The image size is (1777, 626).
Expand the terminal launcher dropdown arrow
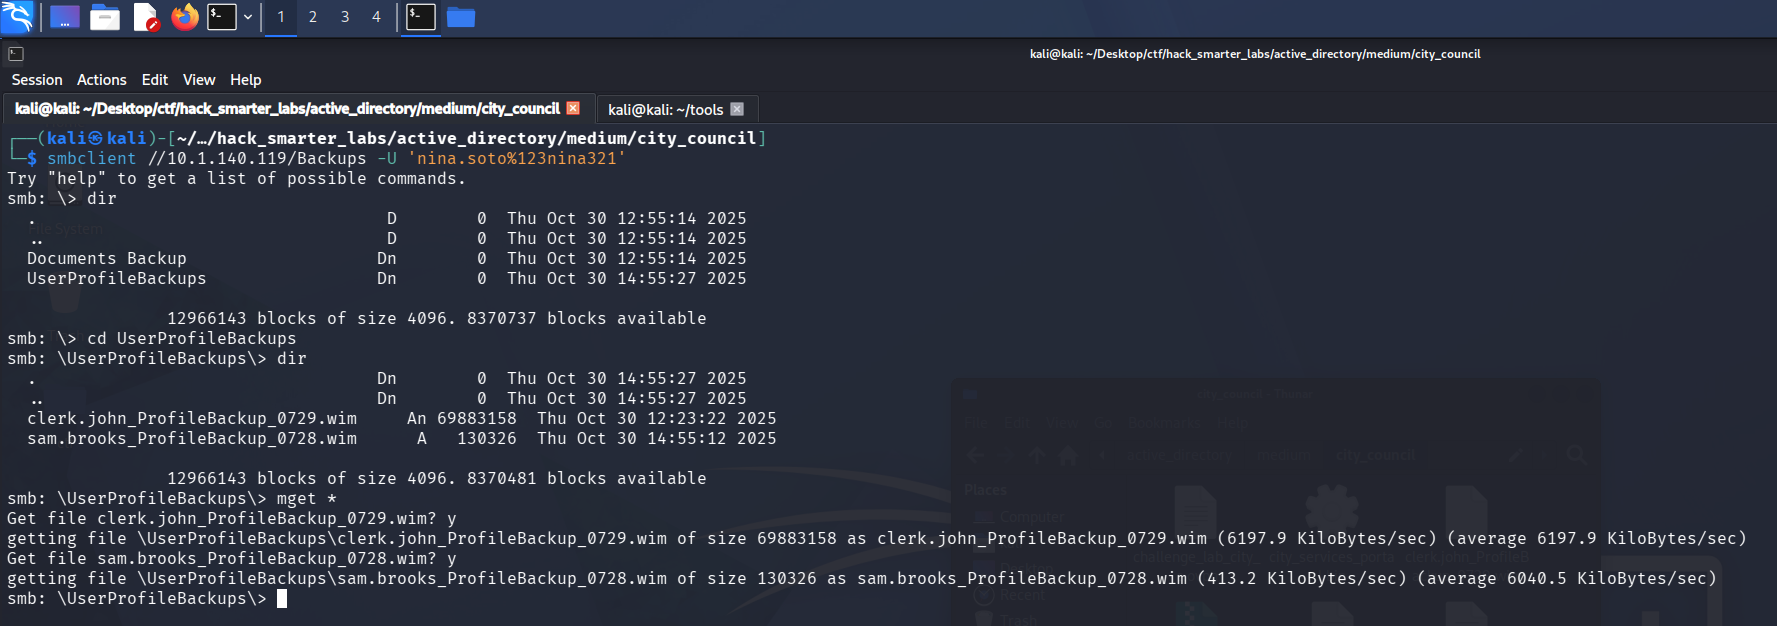pyautogui.click(x=248, y=17)
